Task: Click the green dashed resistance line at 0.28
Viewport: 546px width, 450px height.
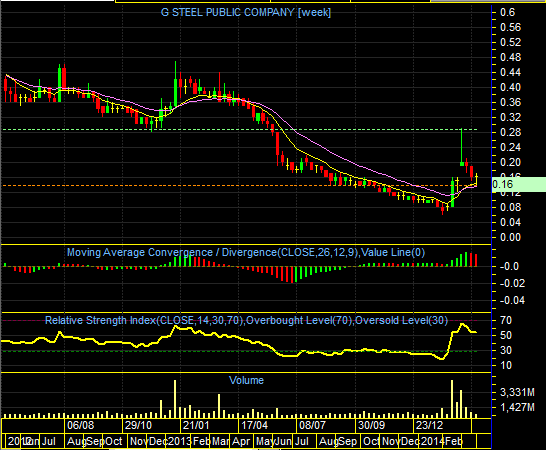Action: [x=240, y=130]
